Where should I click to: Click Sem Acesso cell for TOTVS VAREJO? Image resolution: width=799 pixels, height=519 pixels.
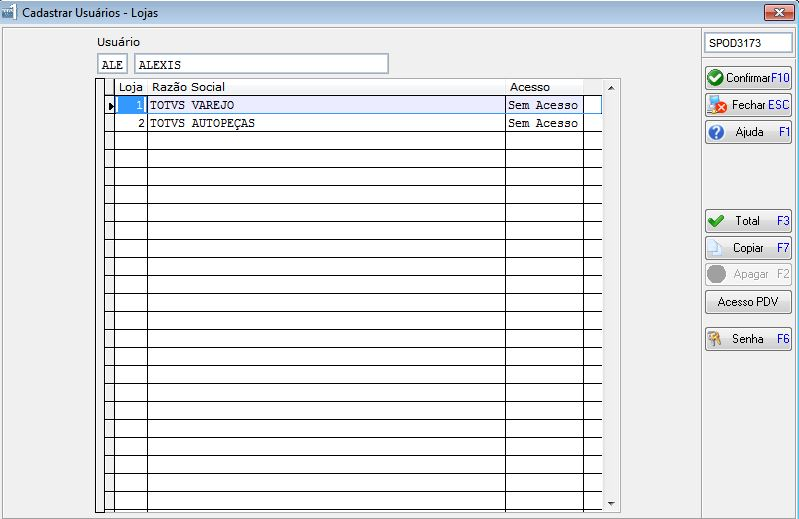544,105
